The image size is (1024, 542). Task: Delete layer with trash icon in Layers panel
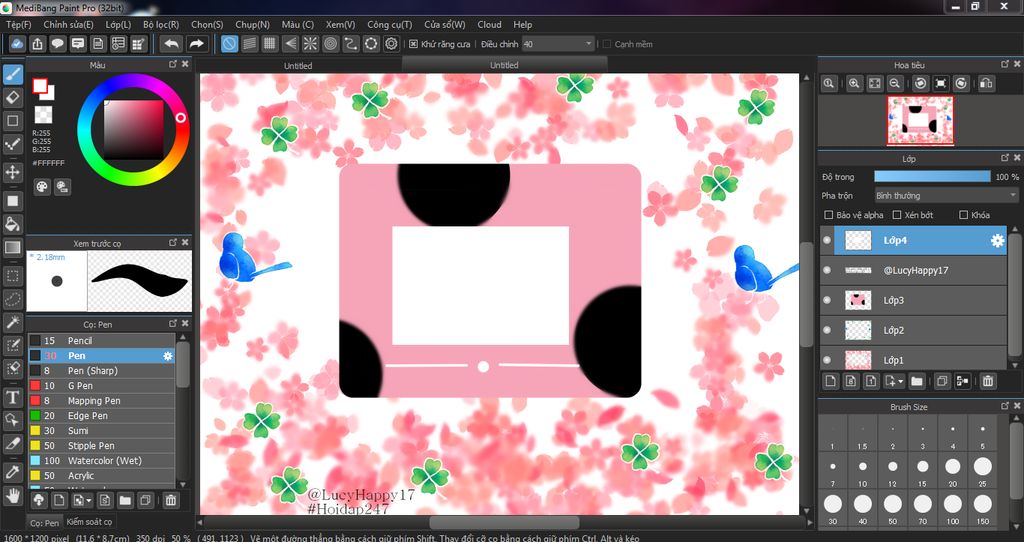(988, 381)
